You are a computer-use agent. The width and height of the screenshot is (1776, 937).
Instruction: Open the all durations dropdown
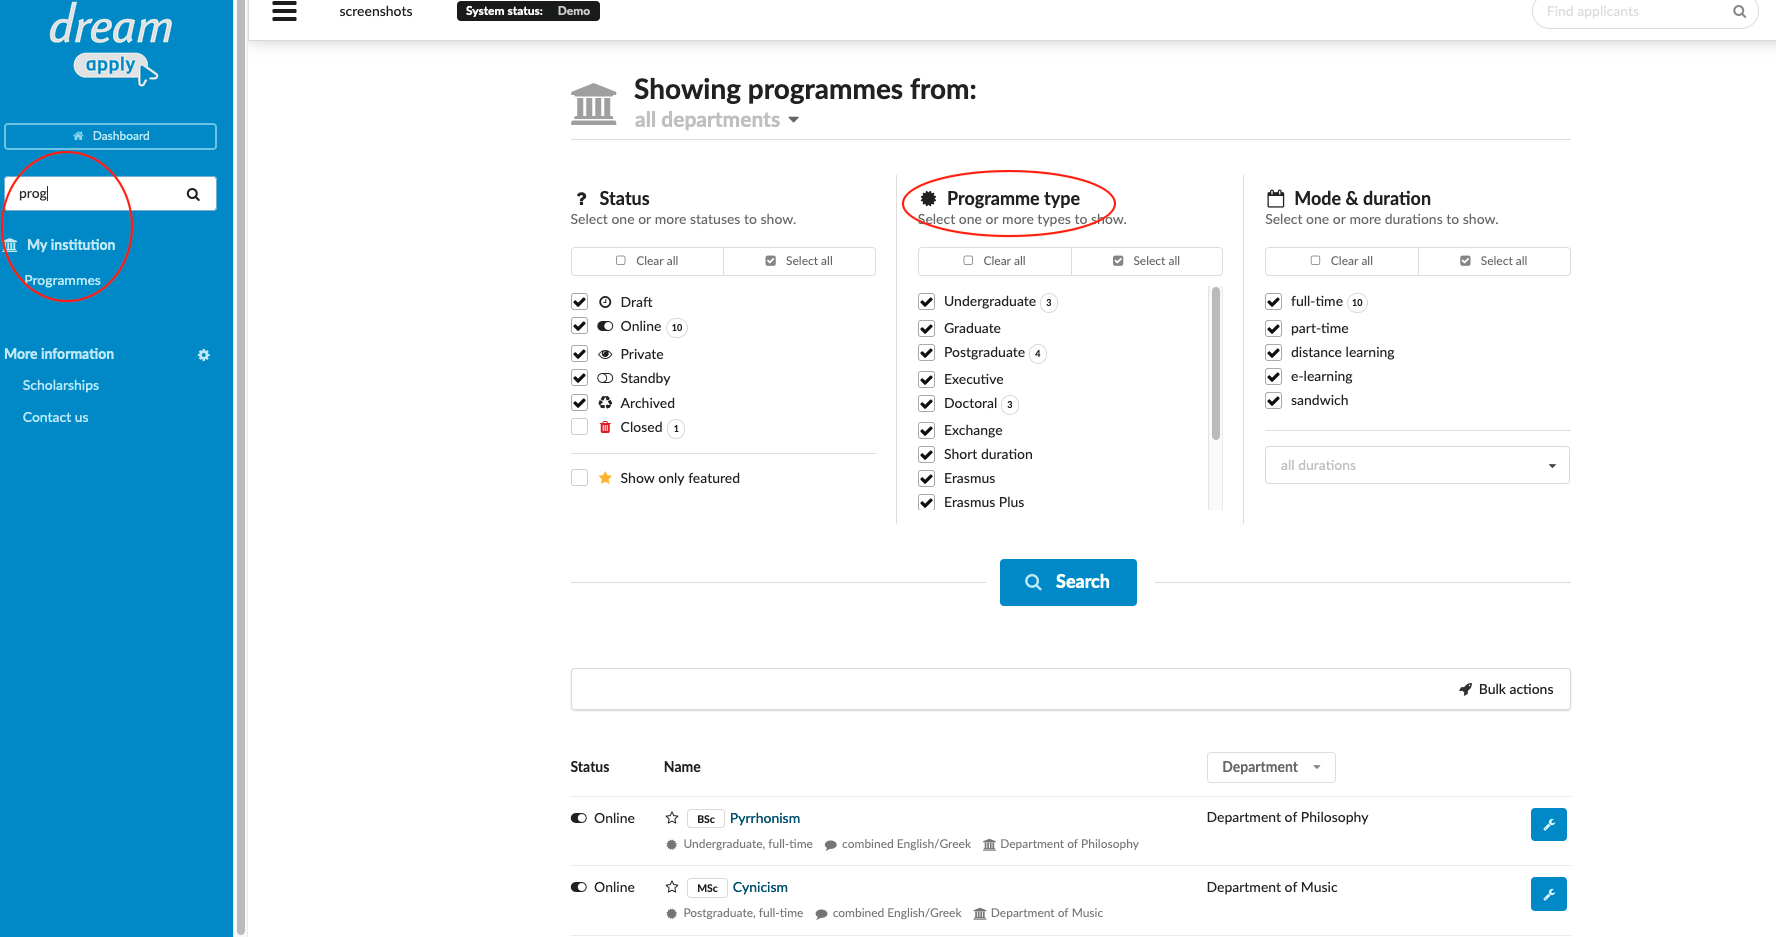pyautogui.click(x=1417, y=465)
